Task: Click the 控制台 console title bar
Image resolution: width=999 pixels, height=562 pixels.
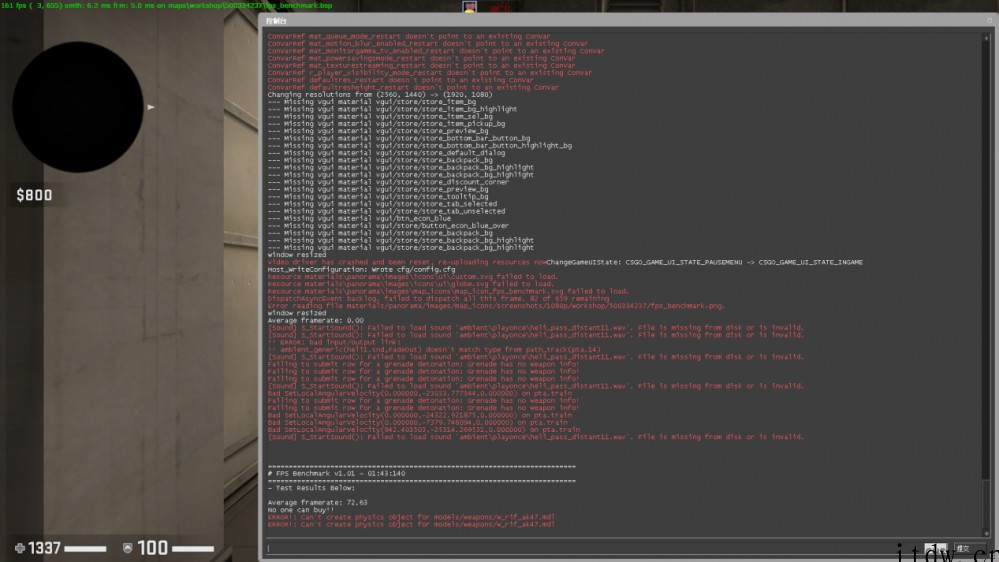Action: tap(628, 20)
